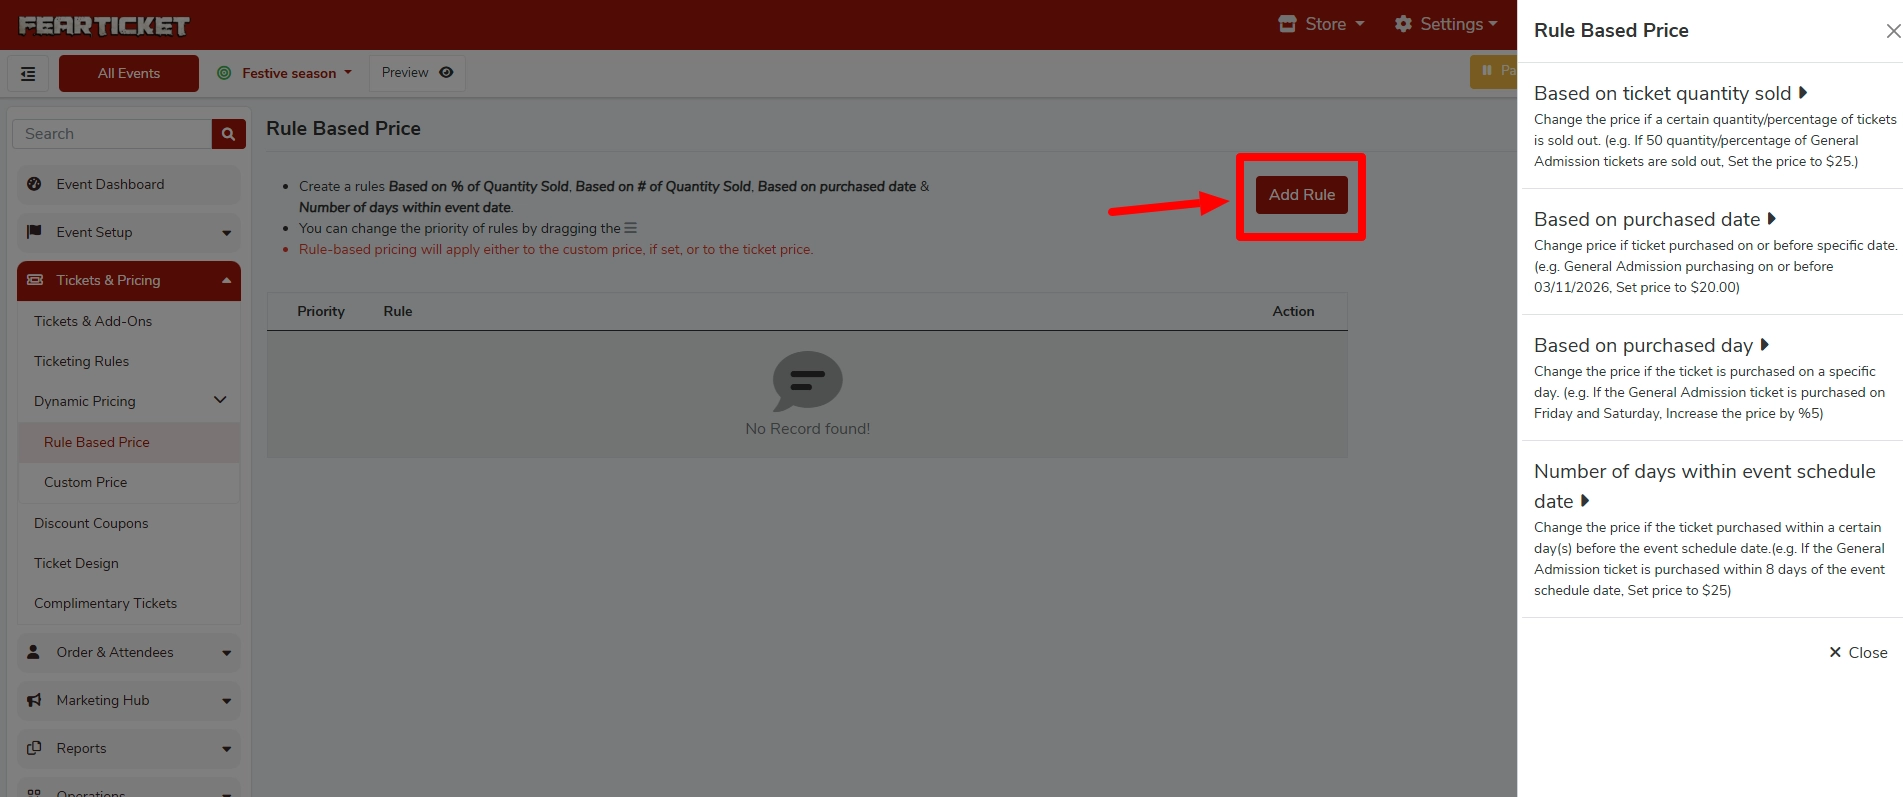
Task: Click the All Events button
Action: [x=129, y=73]
